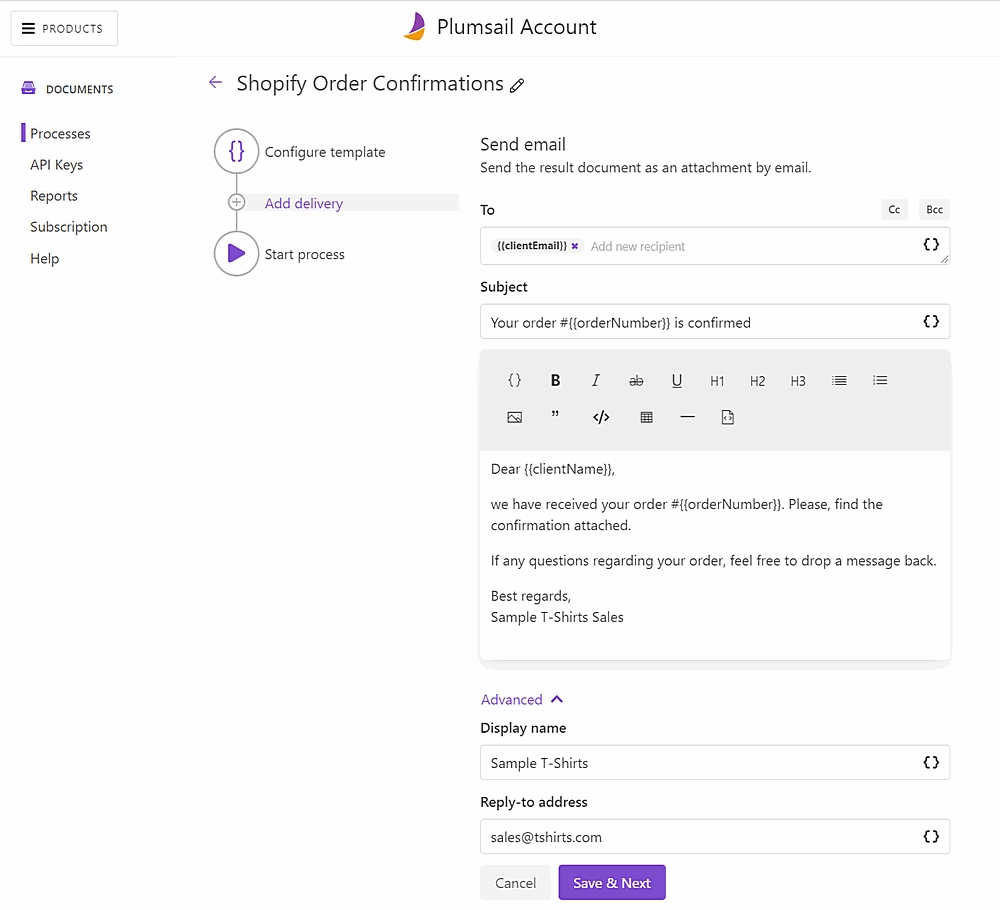Image resolution: width=1000 pixels, height=910 pixels.
Task: Click the Start process step label
Action: tap(304, 254)
